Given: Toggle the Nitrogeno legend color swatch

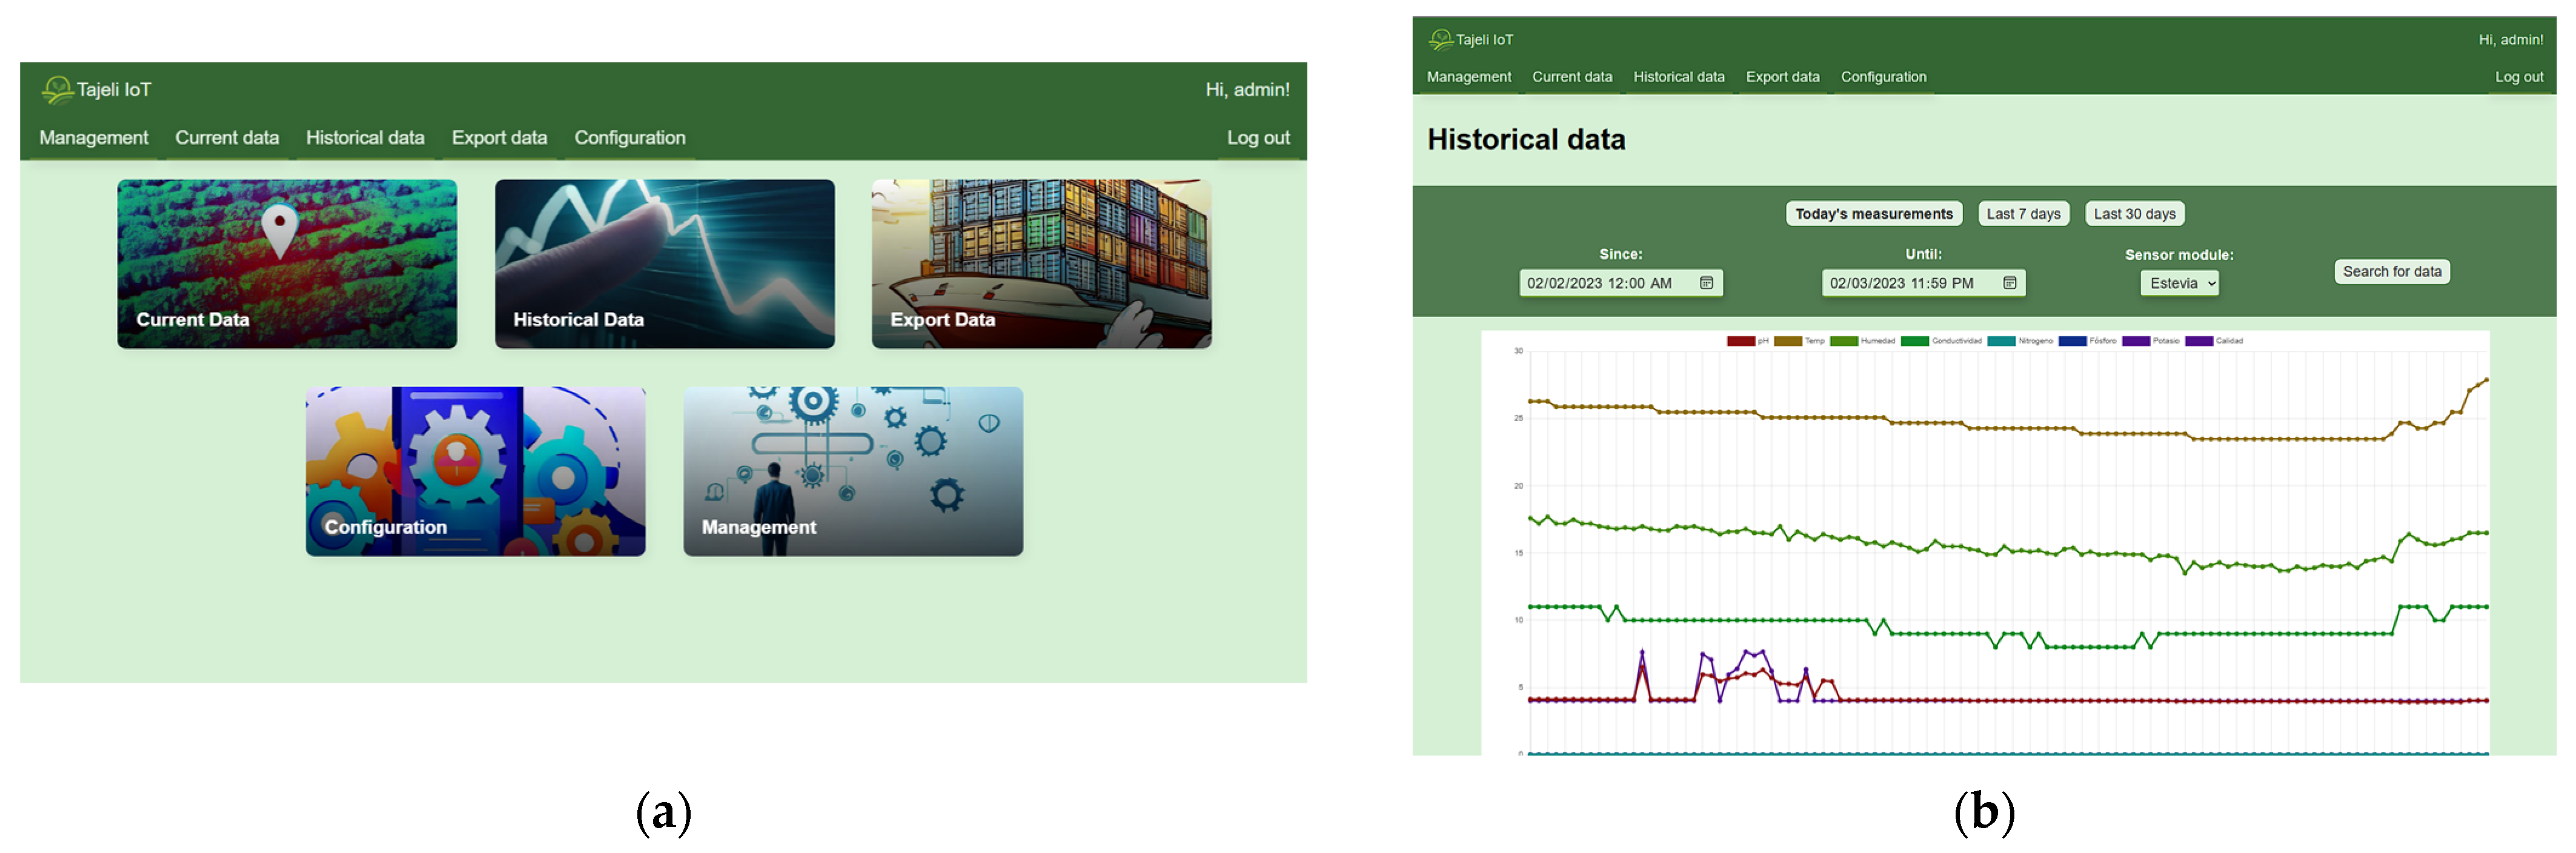Looking at the screenshot, I should pyautogui.click(x=2001, y=341).
